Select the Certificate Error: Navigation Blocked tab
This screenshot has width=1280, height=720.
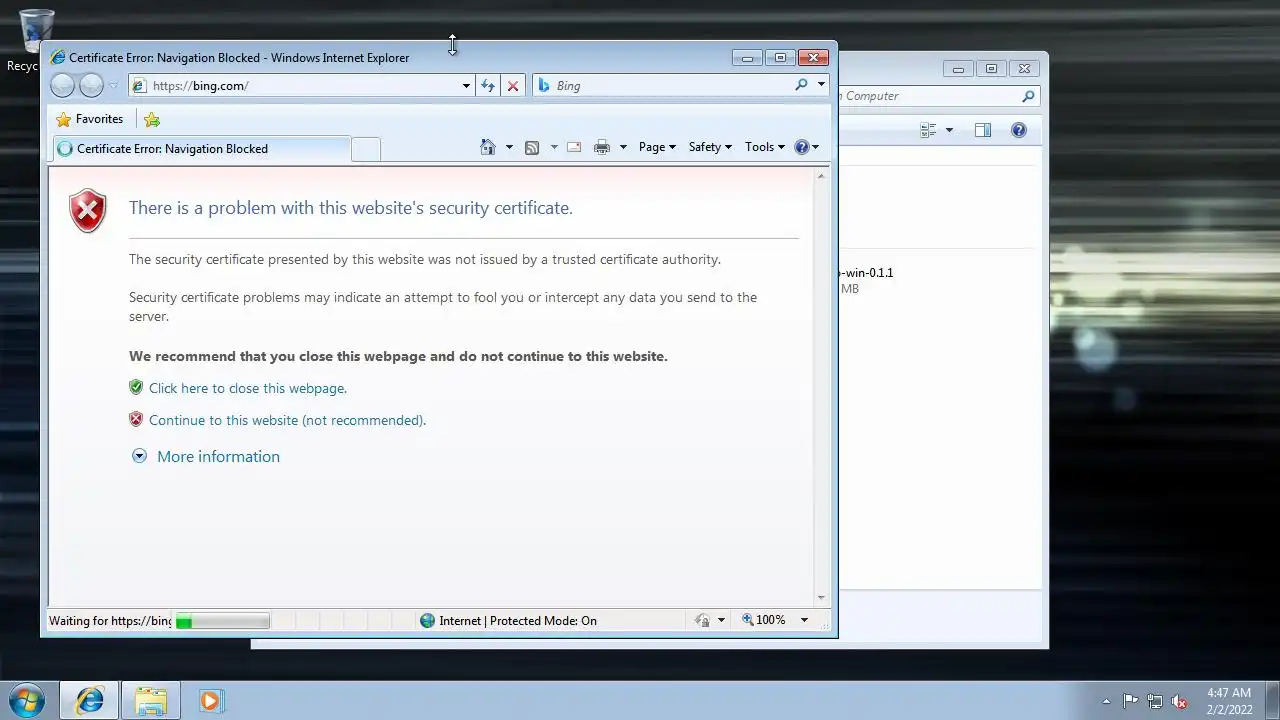200,149
